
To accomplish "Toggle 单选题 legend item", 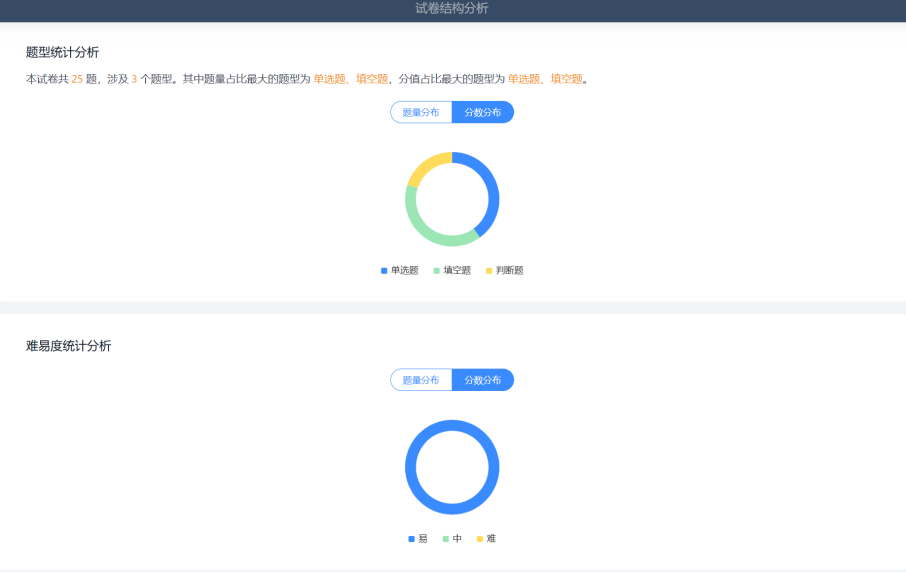I will [x=400, y=270].
